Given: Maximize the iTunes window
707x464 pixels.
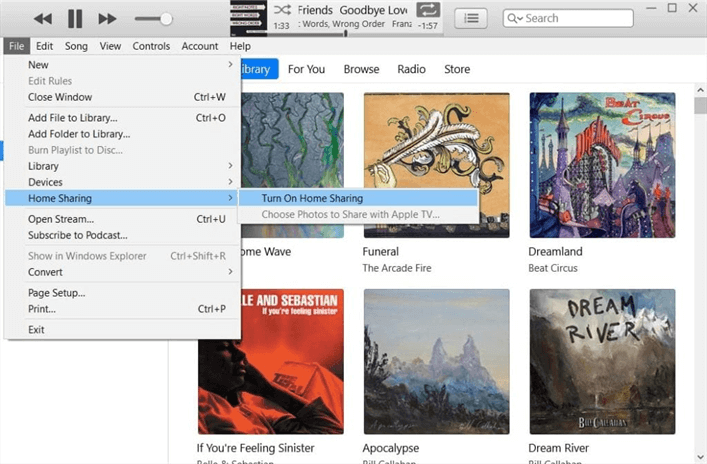Looking at the screenshot, I should [x=672, y=8].
